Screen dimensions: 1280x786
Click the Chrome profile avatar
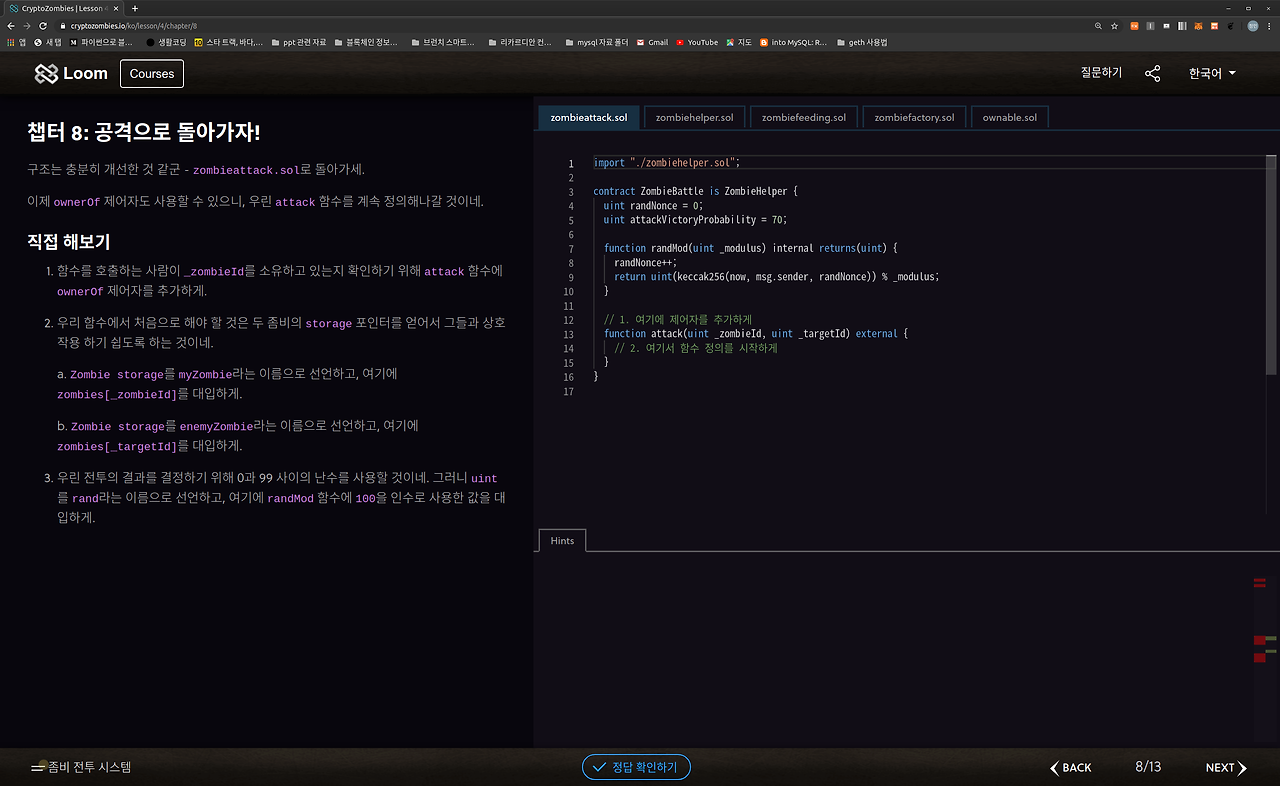point(1252,25)
